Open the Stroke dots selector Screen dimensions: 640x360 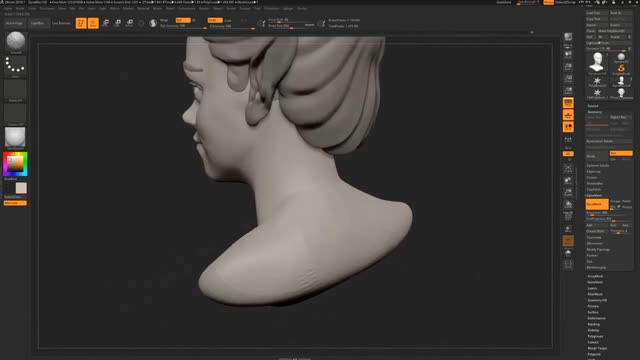(x=15, y=66)
